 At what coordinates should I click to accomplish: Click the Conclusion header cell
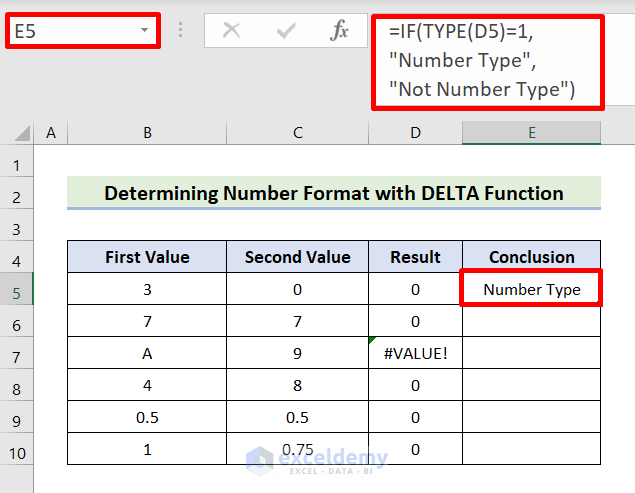[531, 257]
